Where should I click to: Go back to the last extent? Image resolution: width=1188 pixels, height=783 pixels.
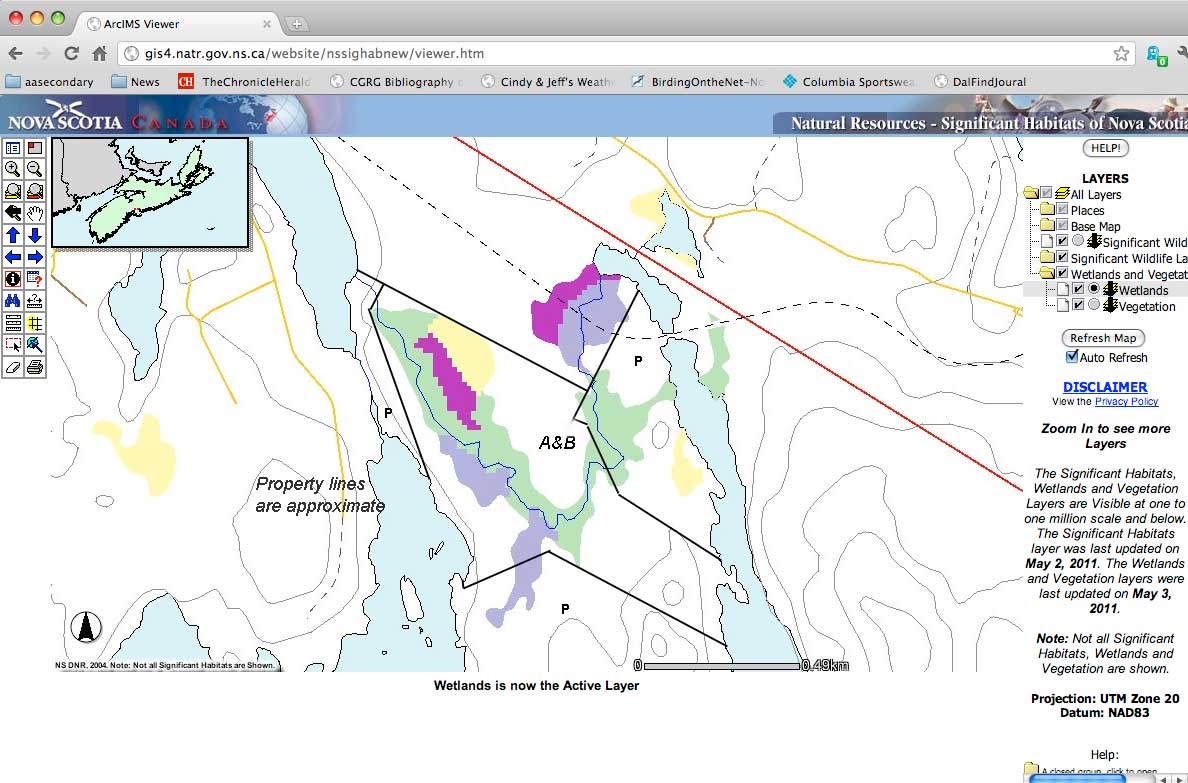[x=13, y=214]
